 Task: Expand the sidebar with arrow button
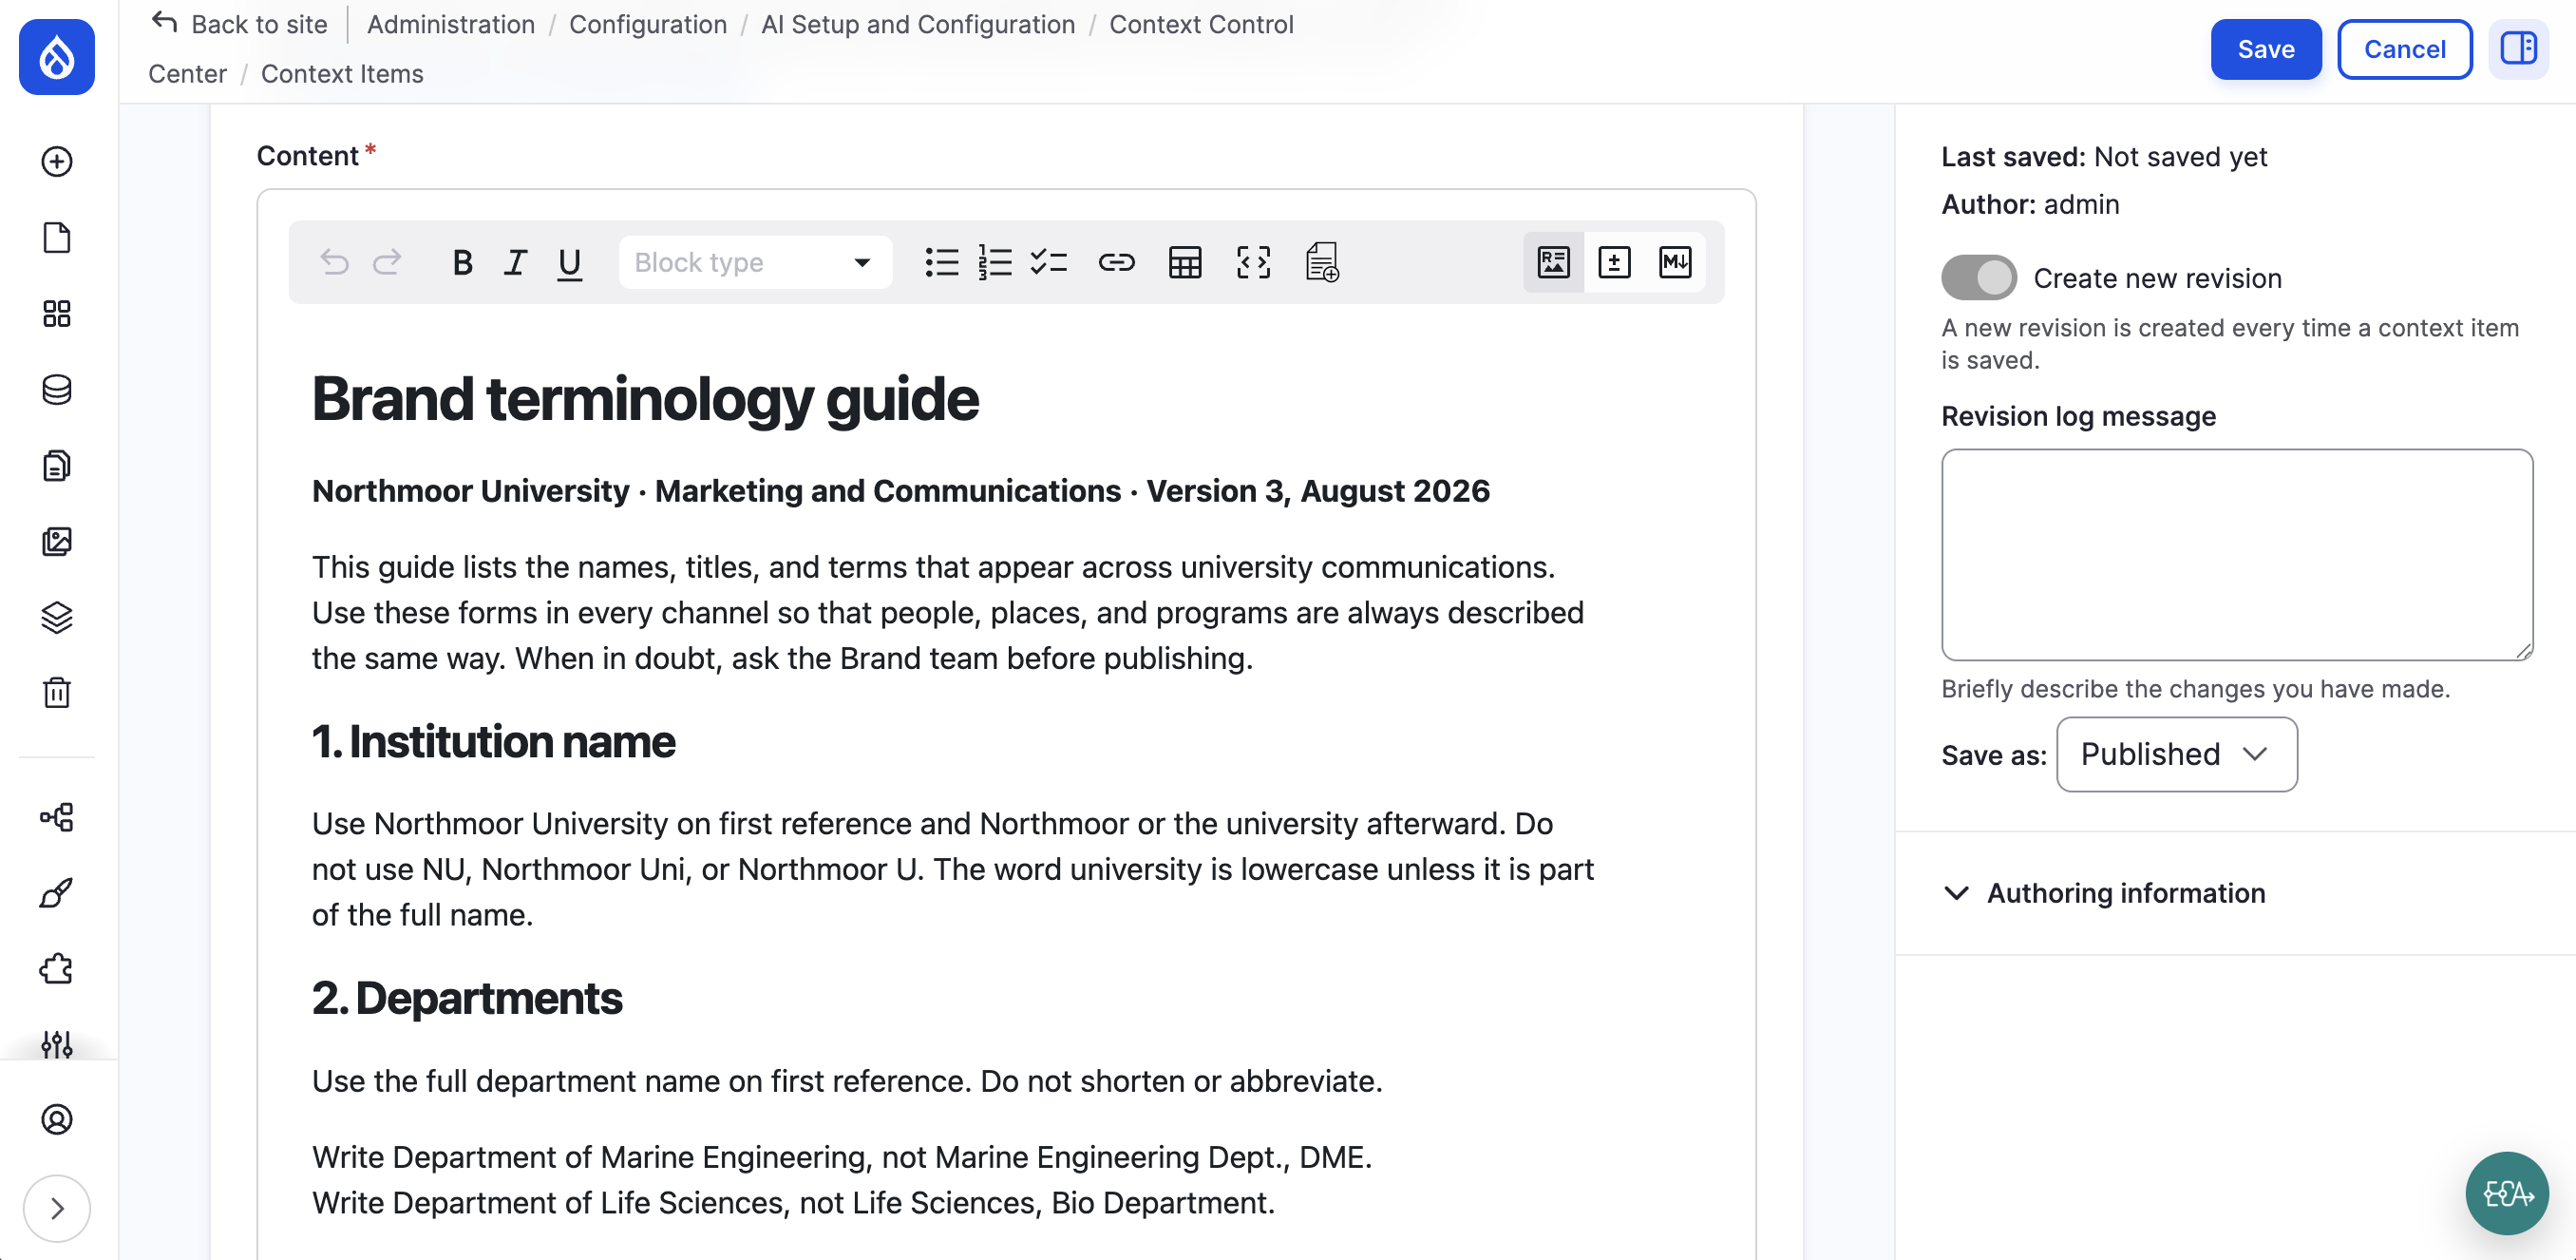tap(57, 1208)
